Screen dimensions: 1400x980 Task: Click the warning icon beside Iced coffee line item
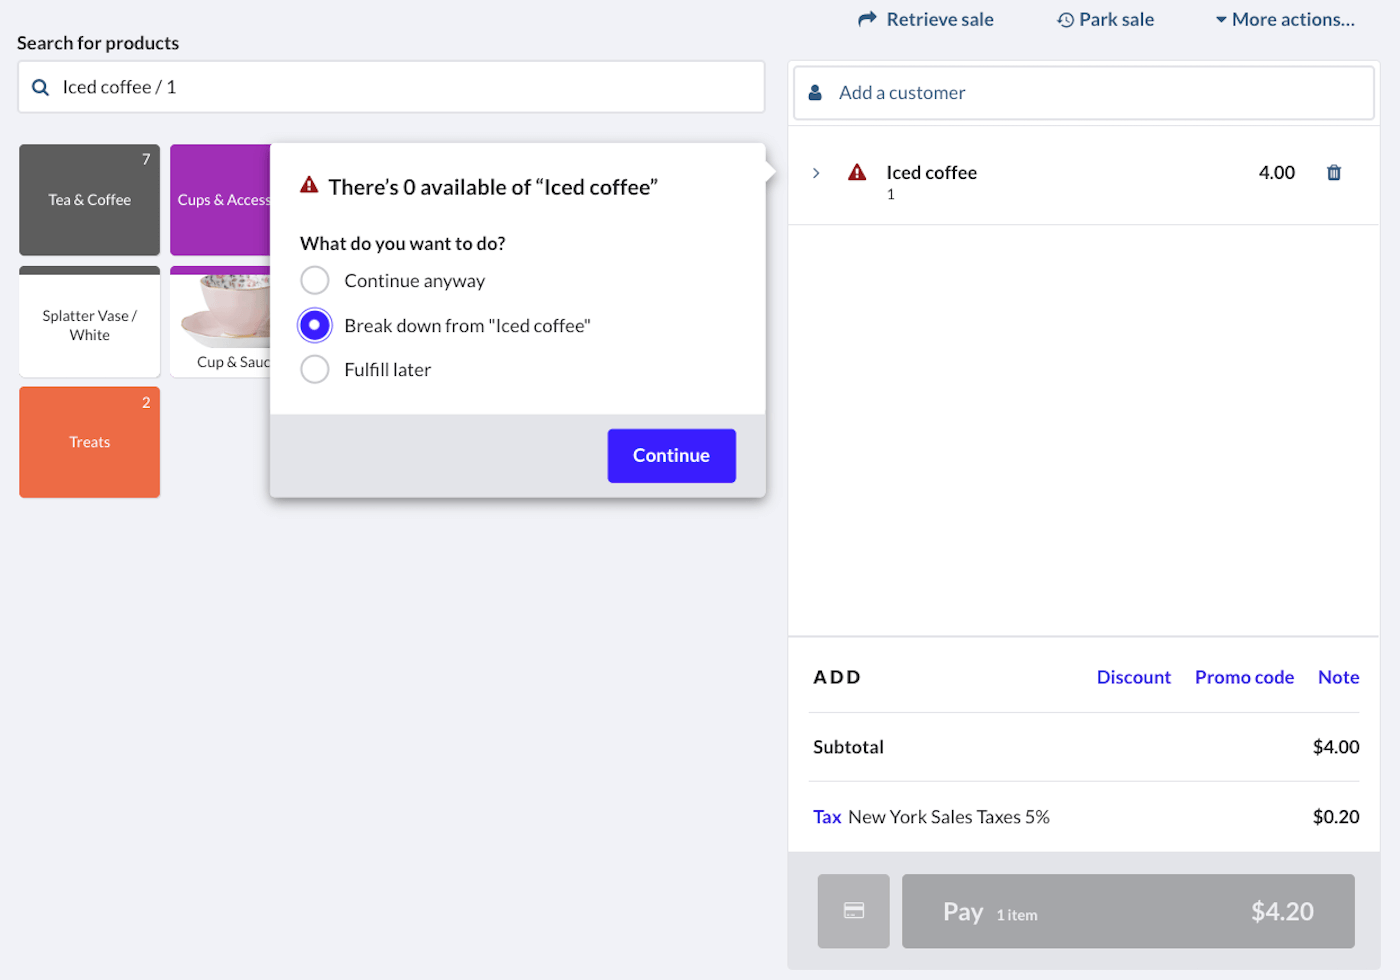point(857,173)
